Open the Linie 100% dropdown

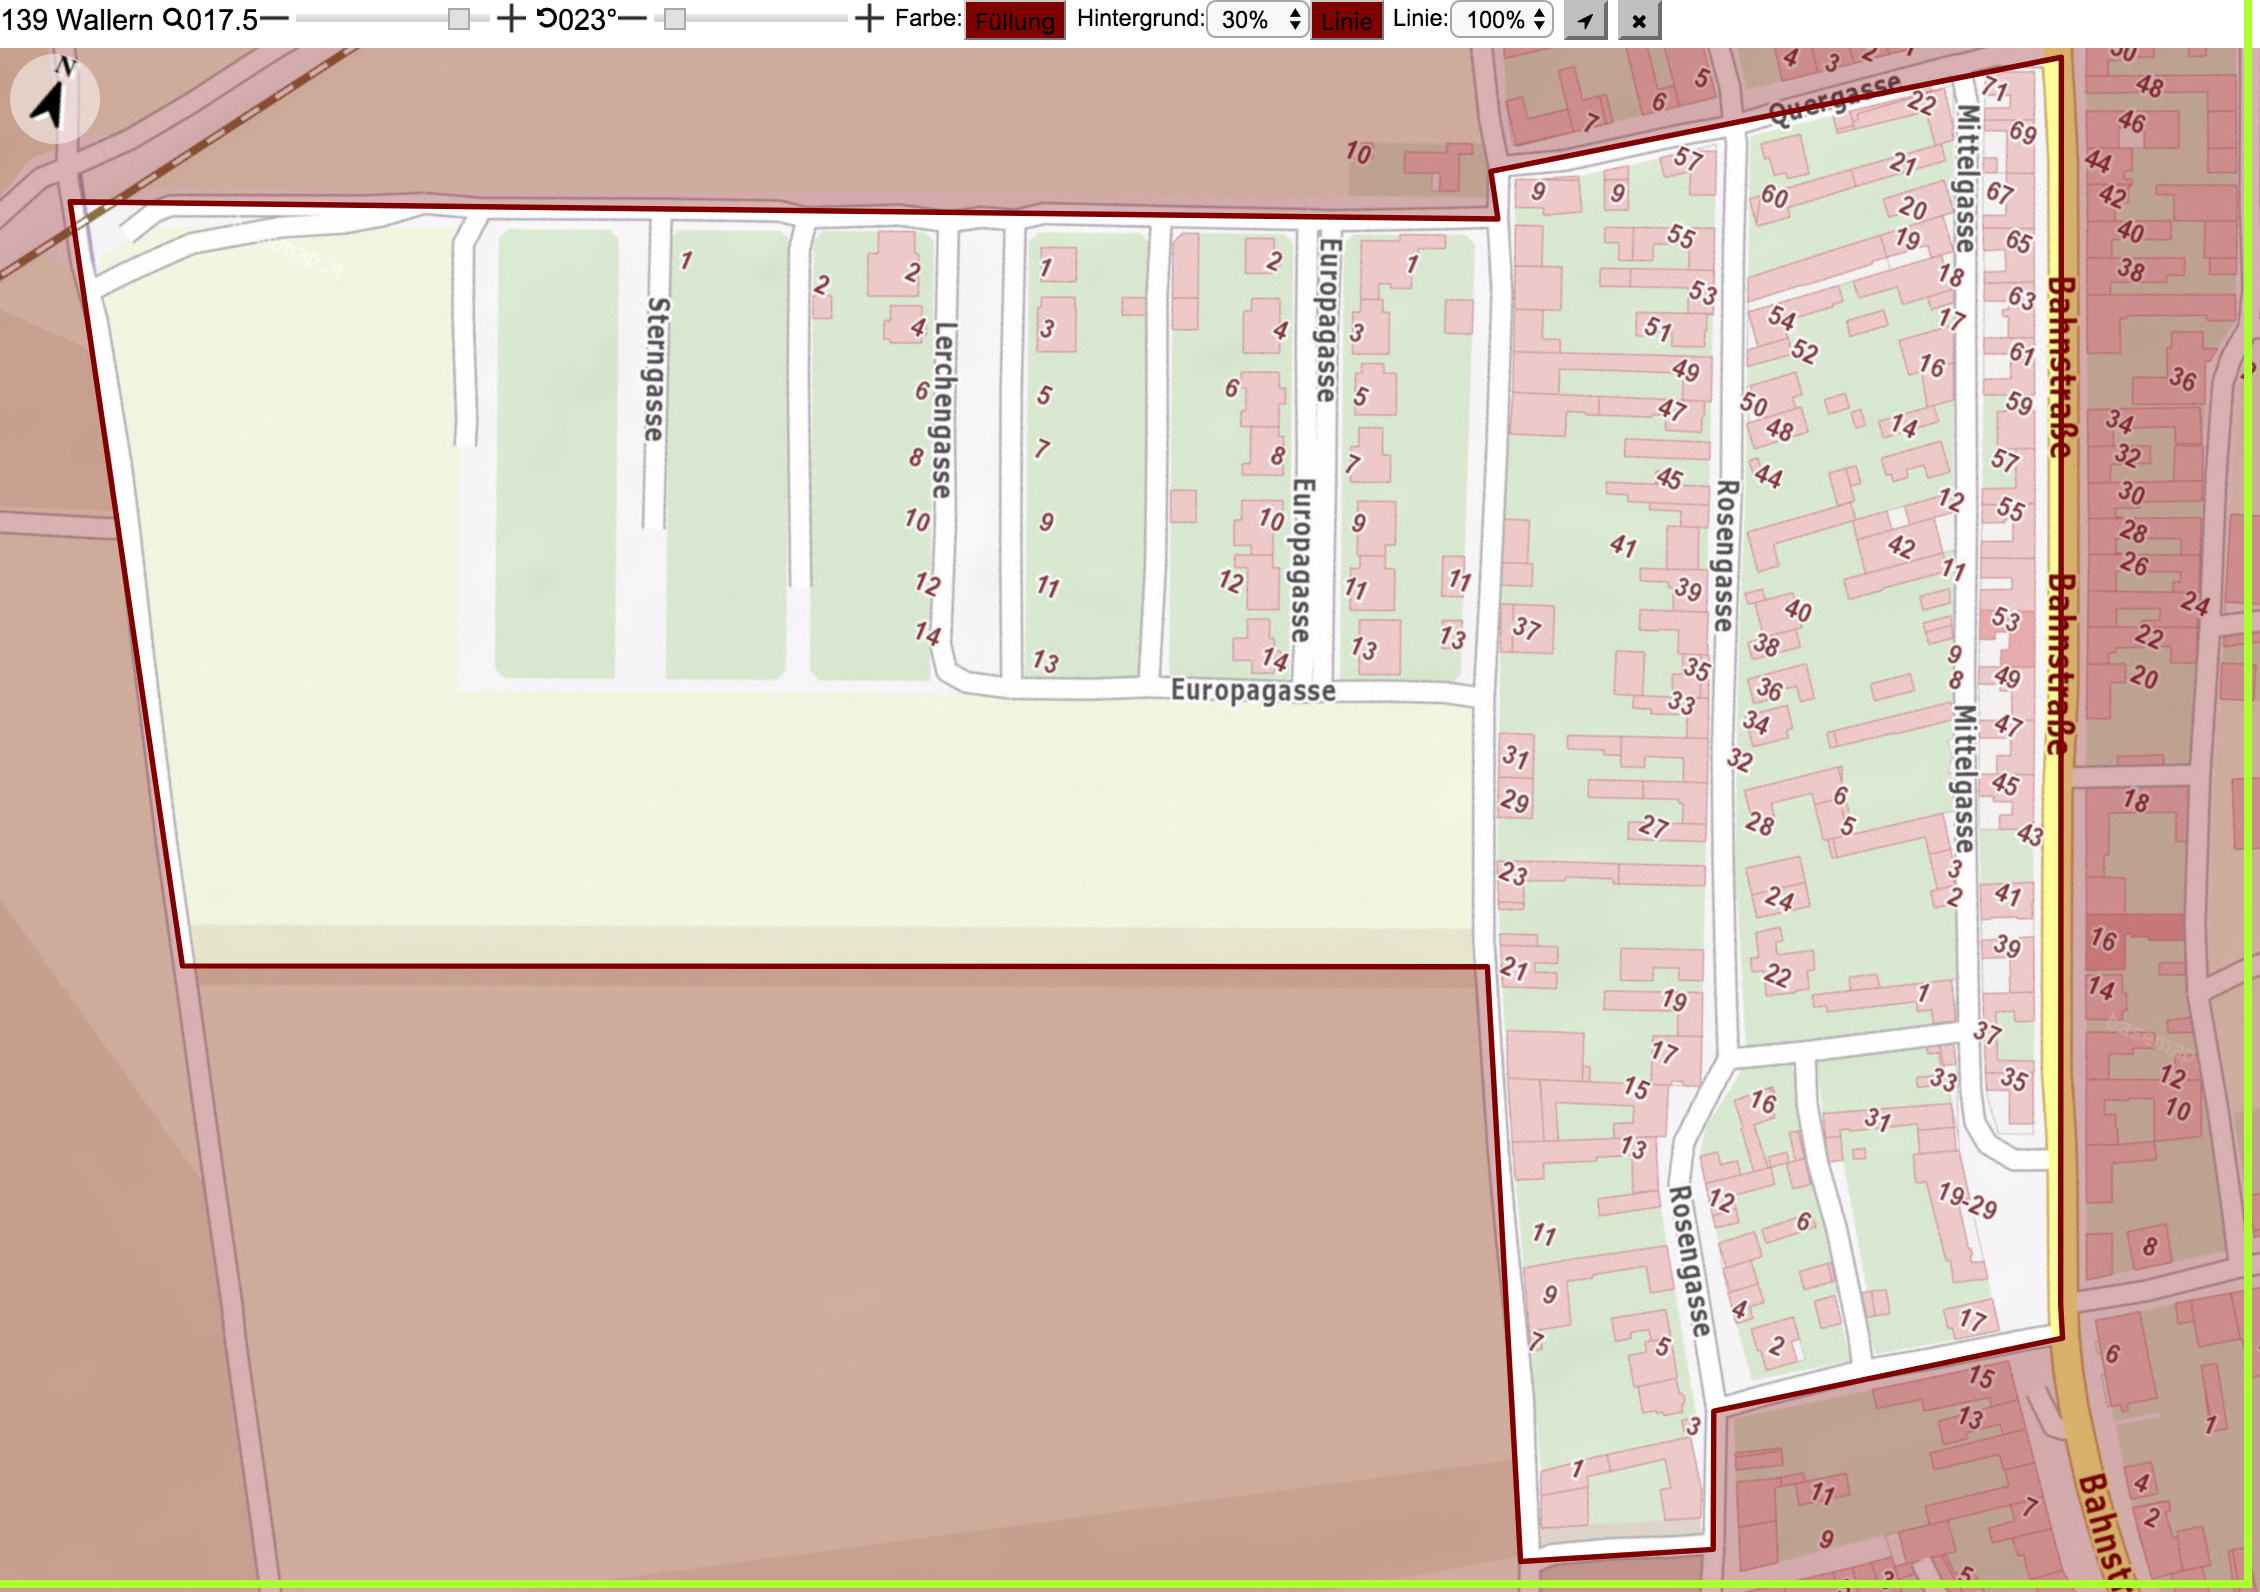[x=1502, y=20]
